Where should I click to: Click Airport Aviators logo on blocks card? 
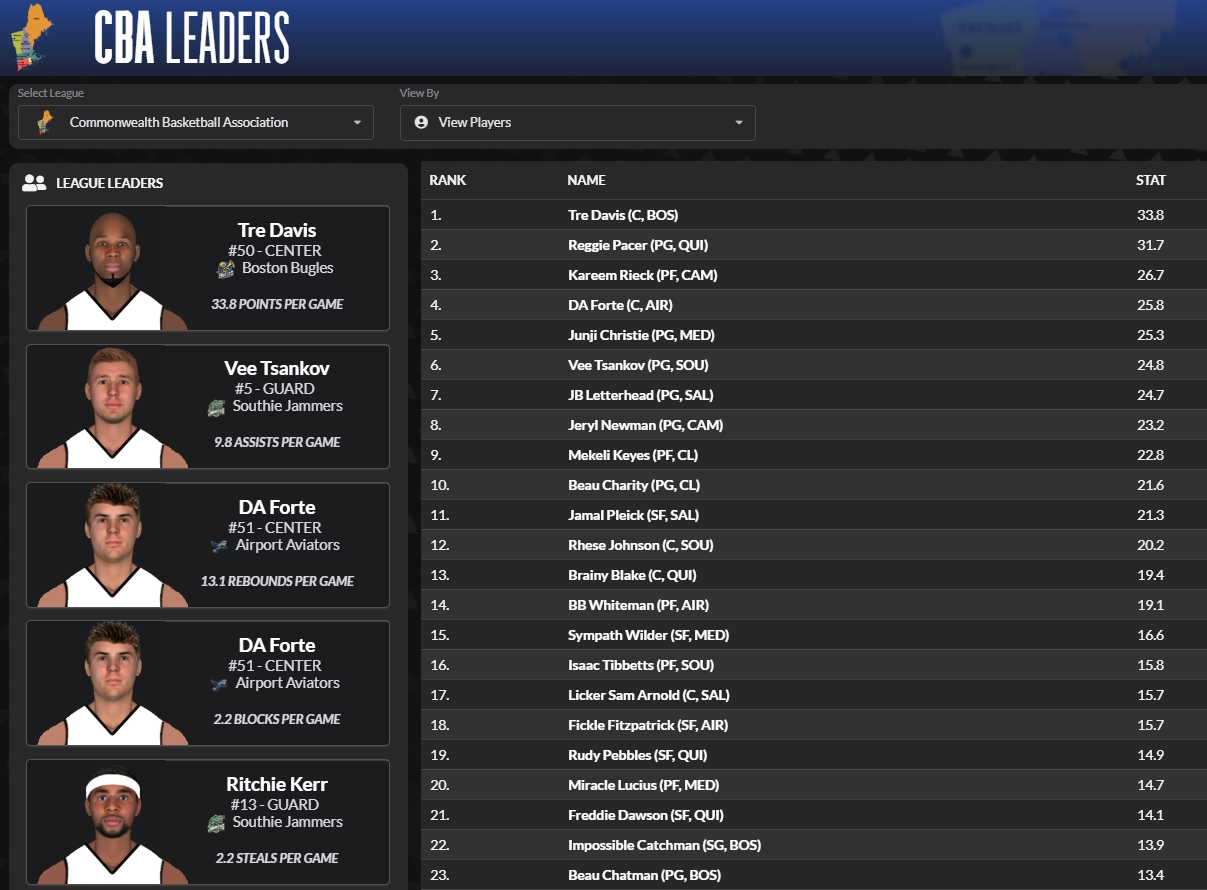pyautogui.click(x=219, y=684)
